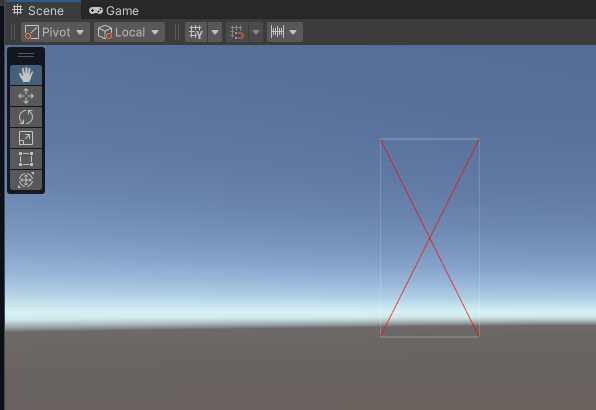This screenshot has width=596, height=410.
Task: Select the Transform tool
Action: coord(26,180)
